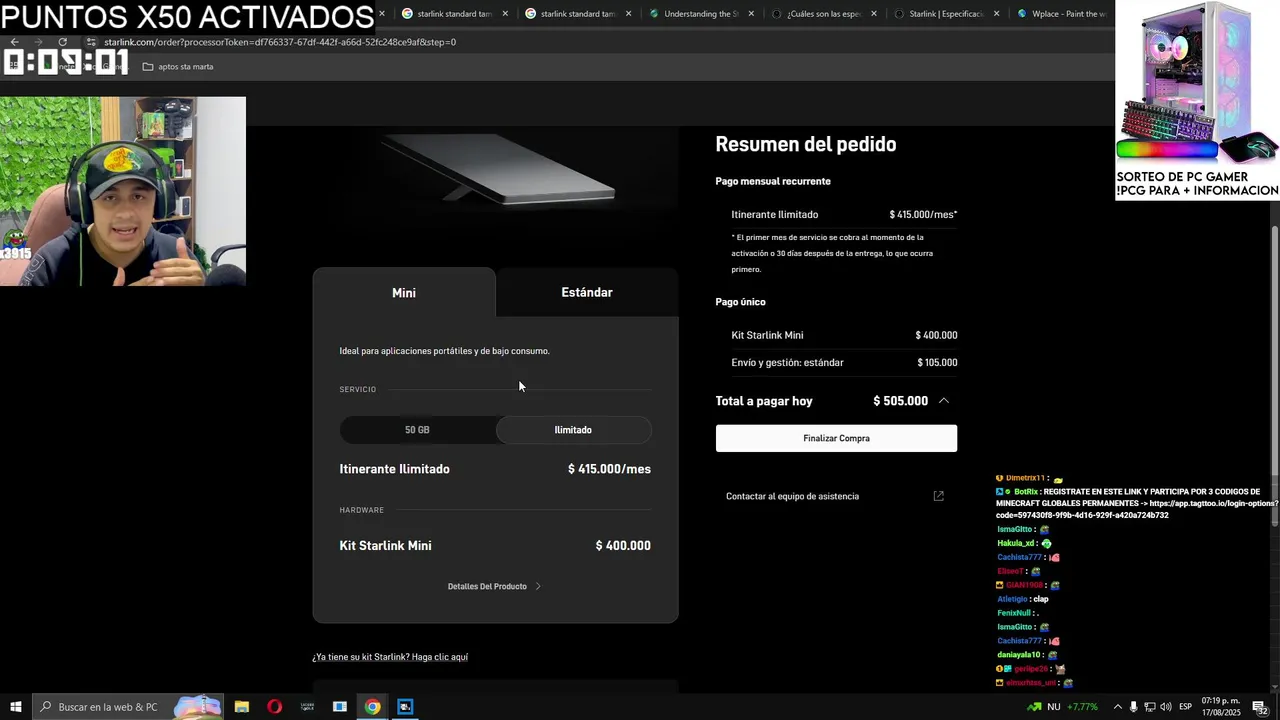1280x720 pixels.
Task: Click the '$ 415.000/mes' price under Mini
Action: 609,469
